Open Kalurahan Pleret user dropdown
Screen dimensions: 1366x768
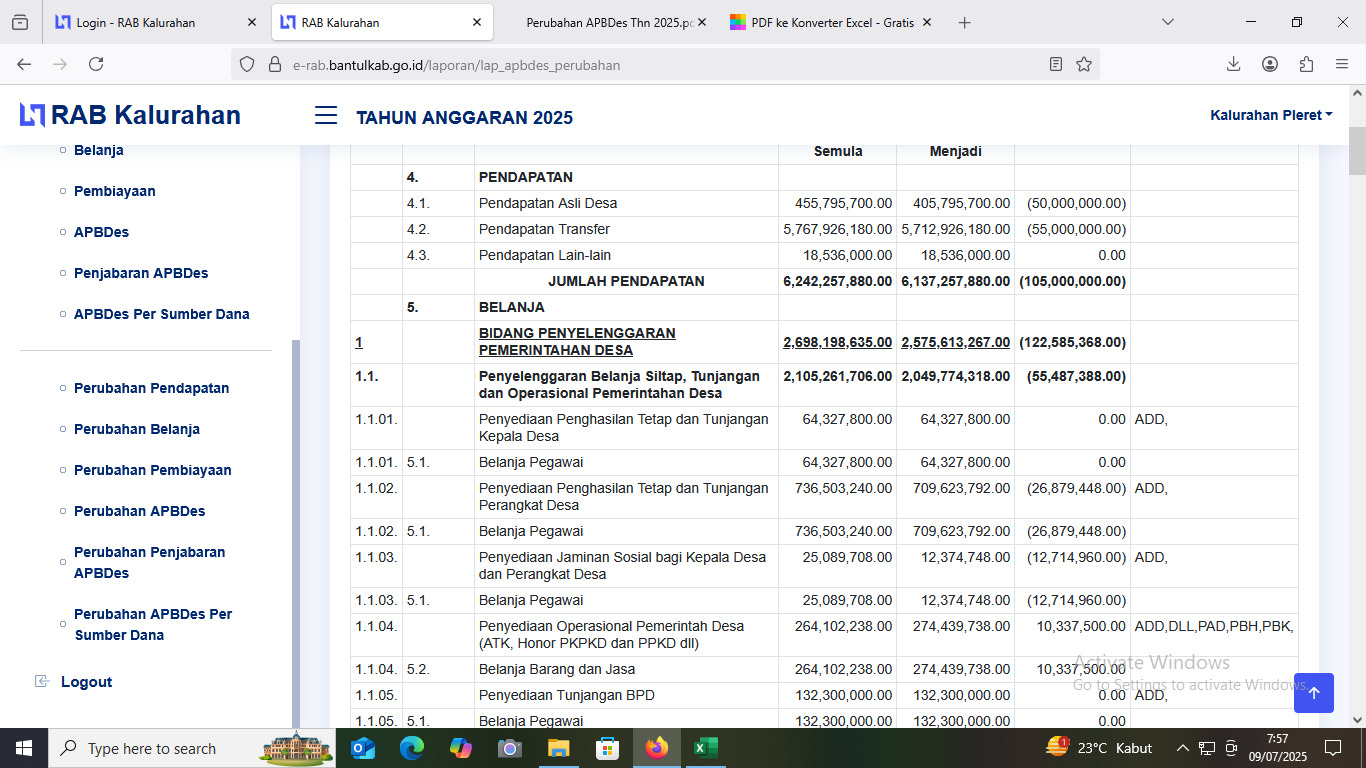pyautogui.click(x=1271, y=115)
